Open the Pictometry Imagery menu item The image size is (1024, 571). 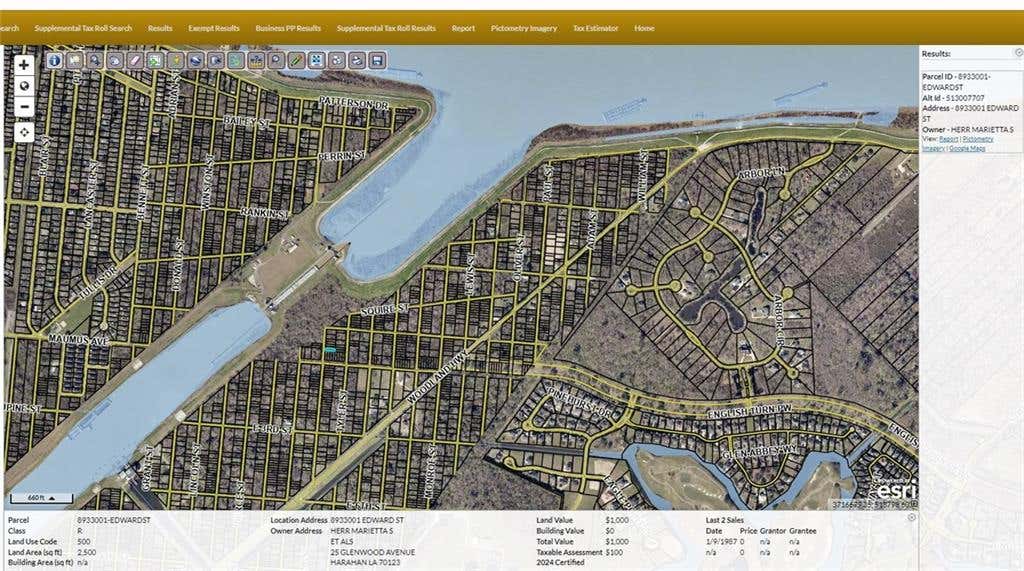524,28
